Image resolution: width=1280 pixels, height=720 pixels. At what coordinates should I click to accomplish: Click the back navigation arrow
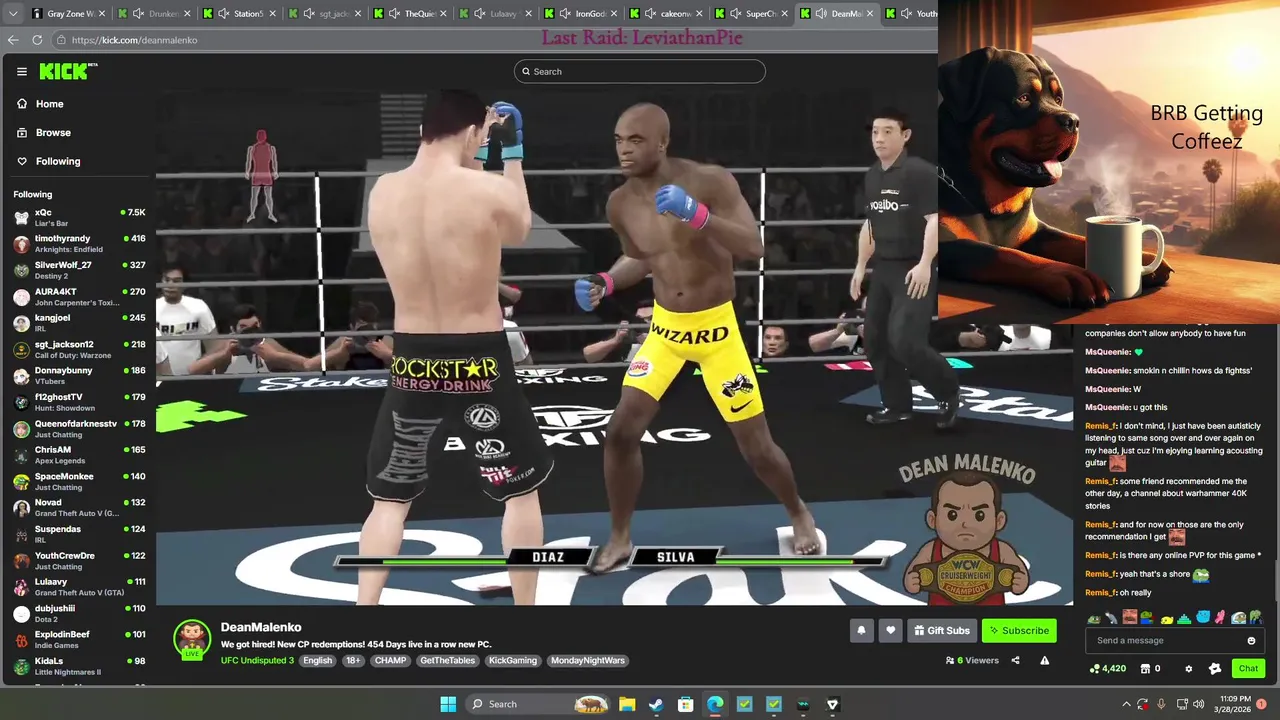click(x=13, y=40)
